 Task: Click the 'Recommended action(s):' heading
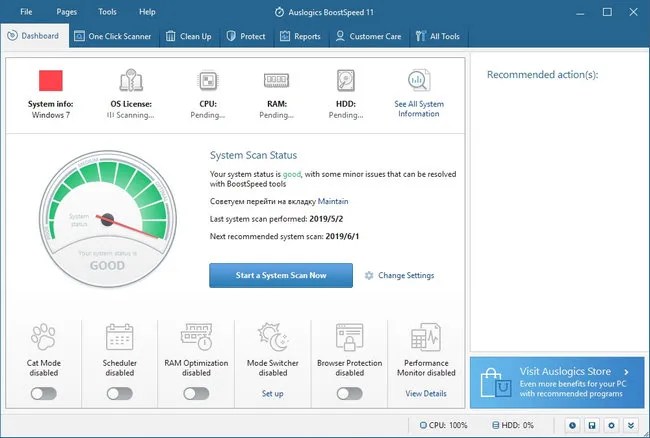click(542, 75)
